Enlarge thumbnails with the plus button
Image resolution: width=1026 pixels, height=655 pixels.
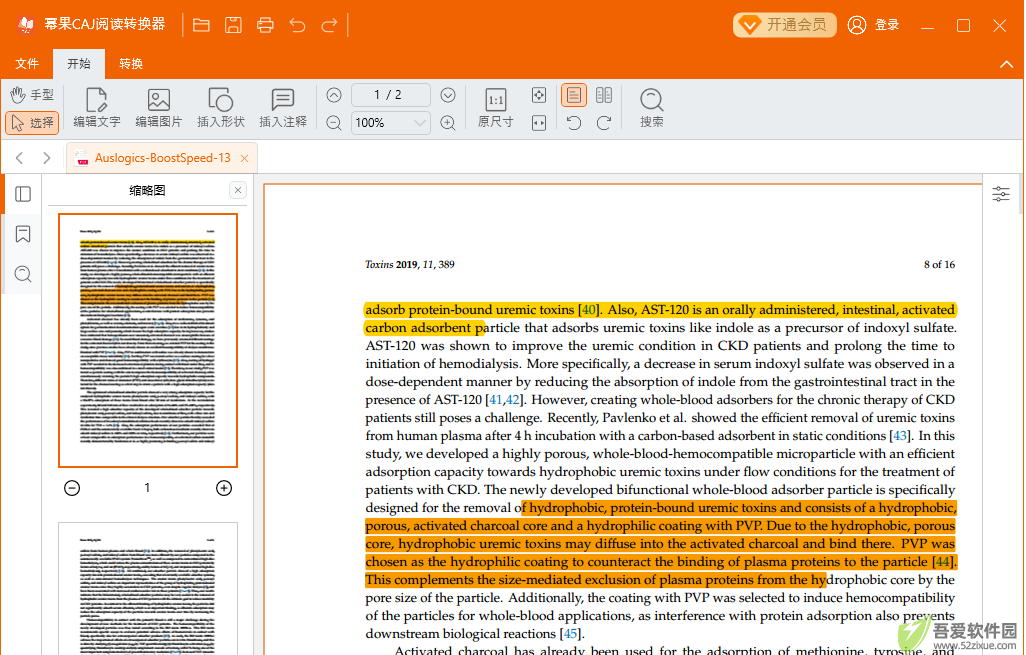[x=224, y=488]
